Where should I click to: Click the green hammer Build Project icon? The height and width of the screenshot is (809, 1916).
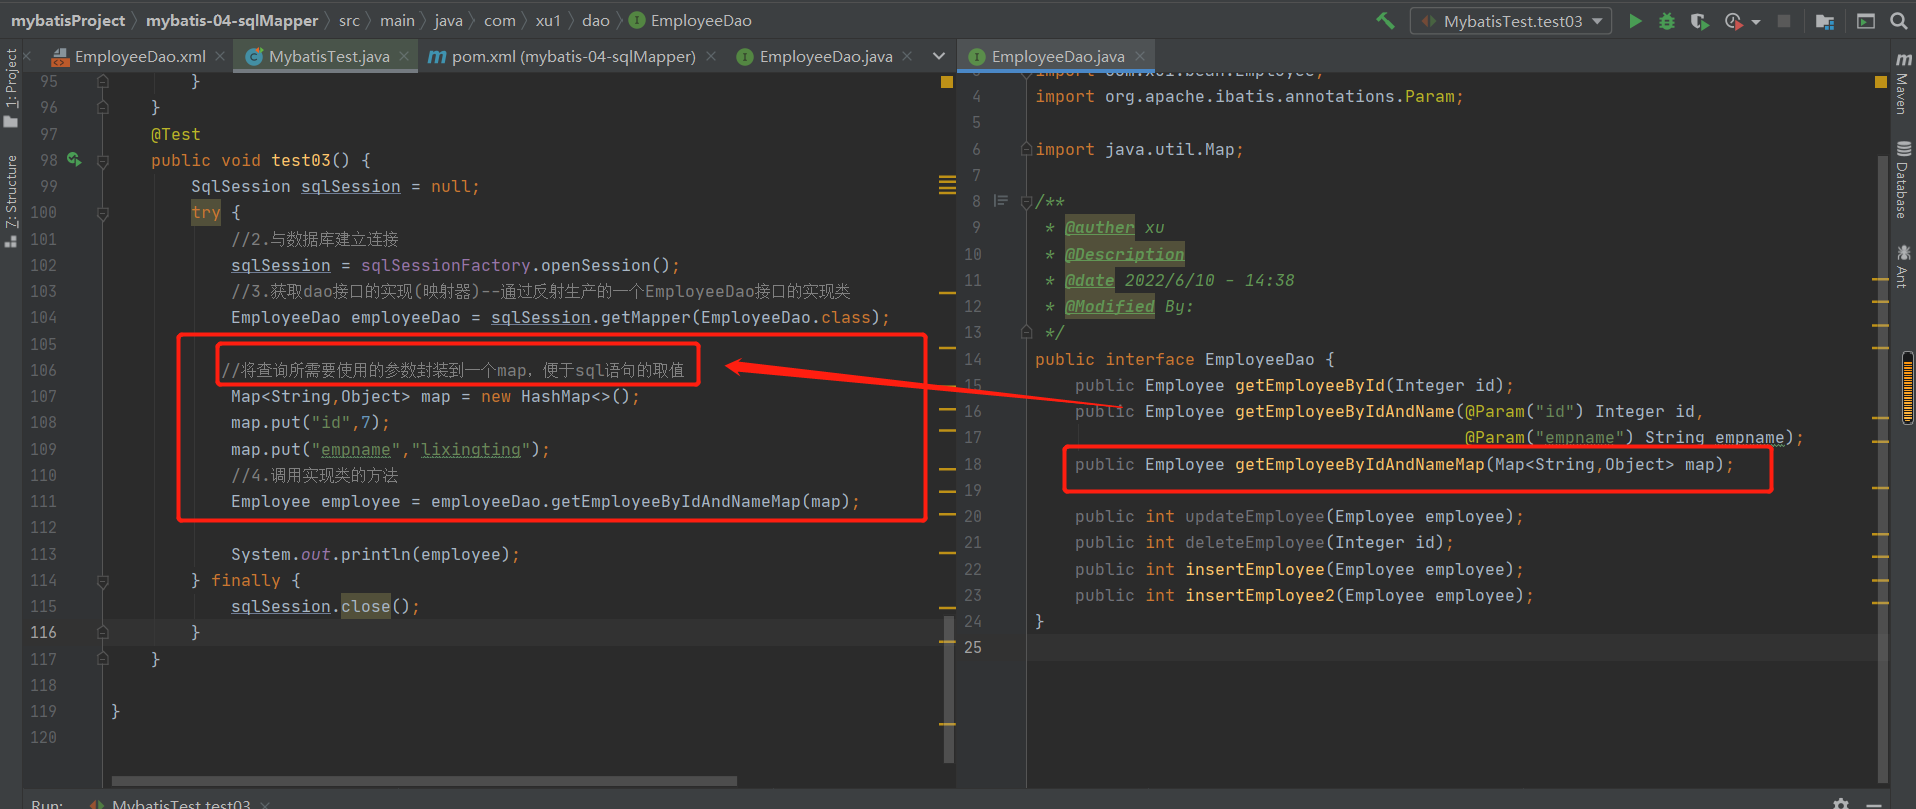(x=1385, y=20)
